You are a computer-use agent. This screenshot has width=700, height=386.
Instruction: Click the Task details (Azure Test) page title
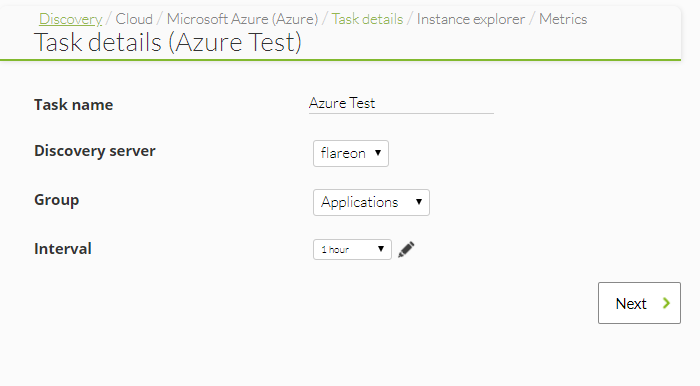click(x=168, y=43)
